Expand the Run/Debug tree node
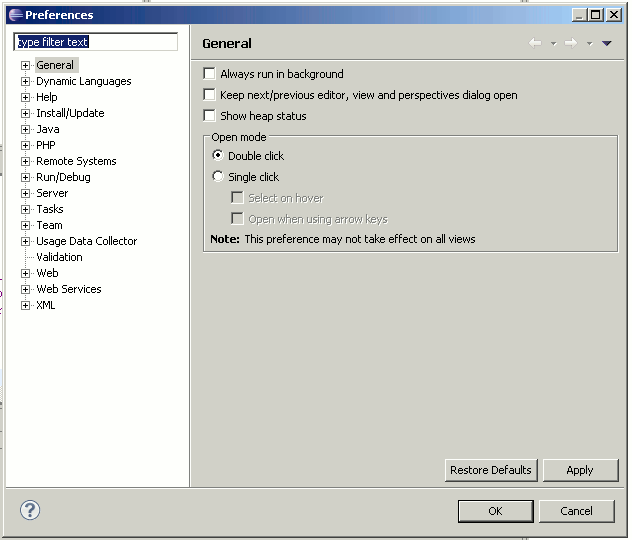The image size is (632, 540). (26, 177)
